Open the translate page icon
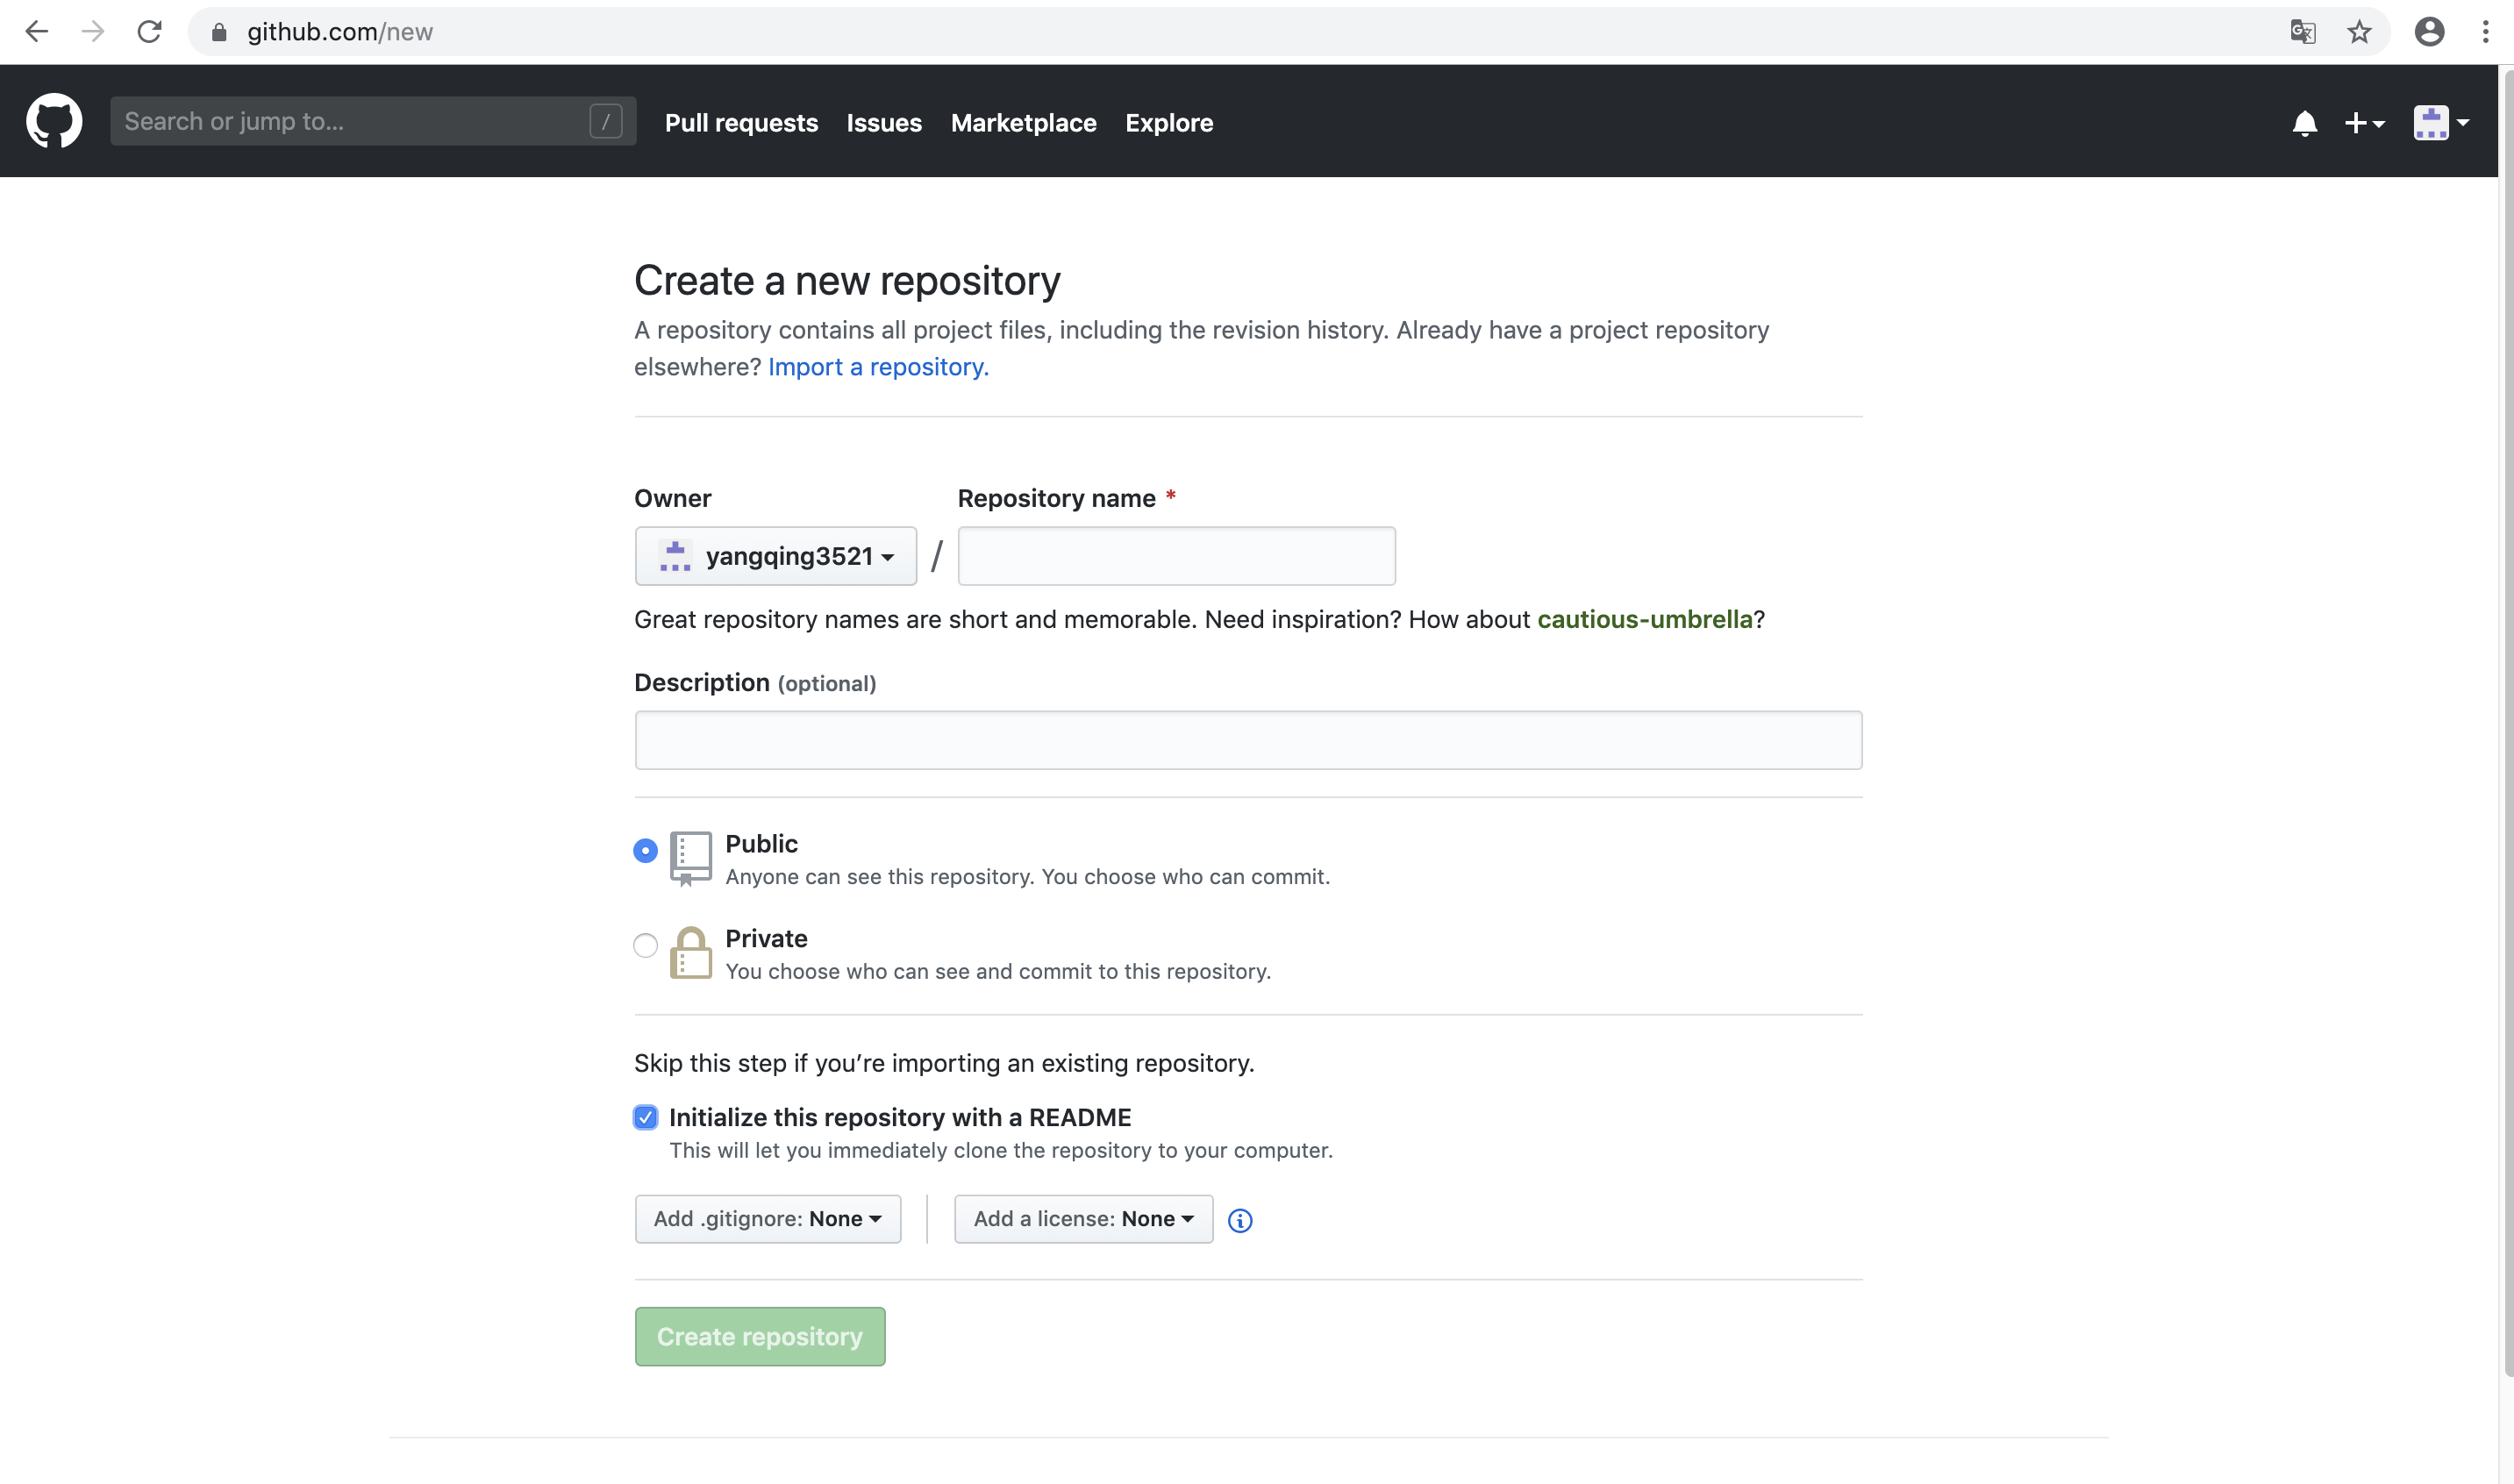The height and width of the screenshot is (1484, 2514). pyautogui.click(x=2302, y=32)
